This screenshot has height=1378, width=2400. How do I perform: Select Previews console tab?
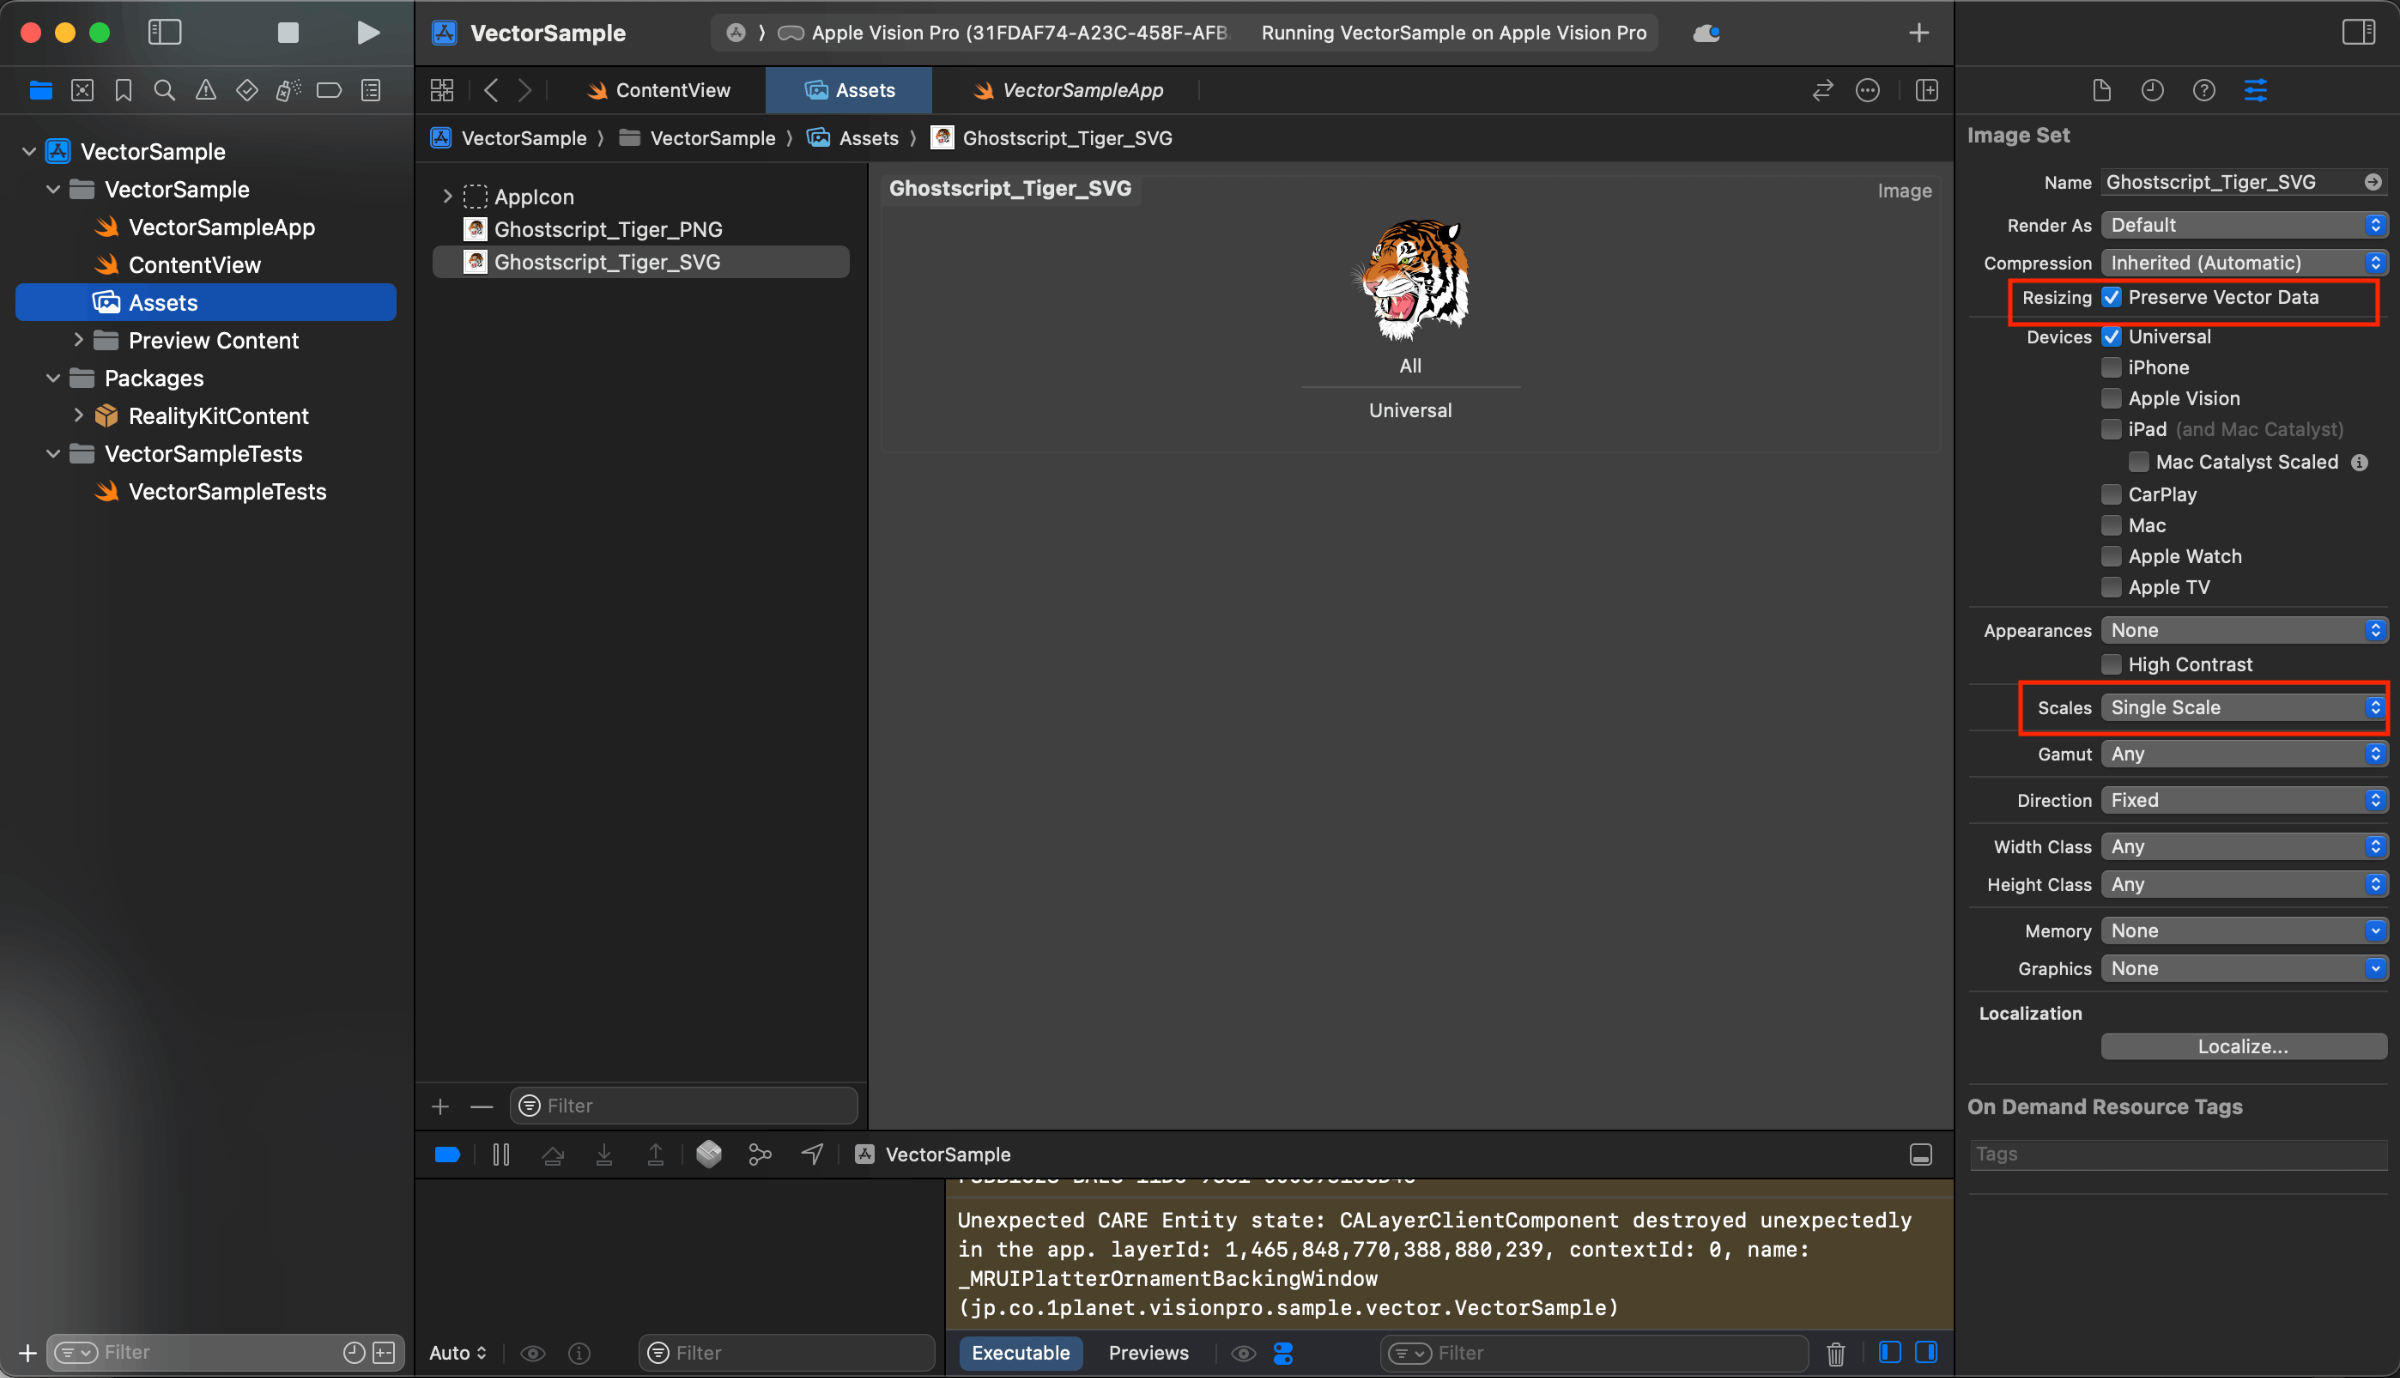(1149, 1354)
